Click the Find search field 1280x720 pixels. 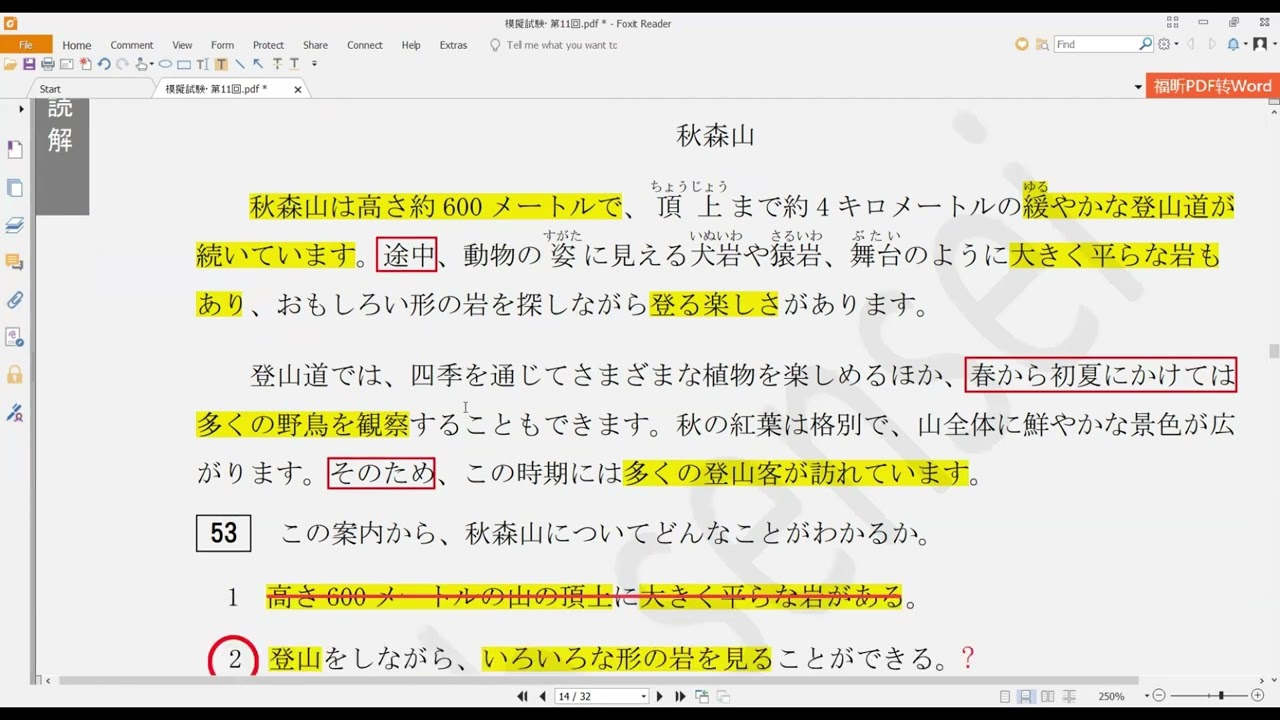[1096, 44]
